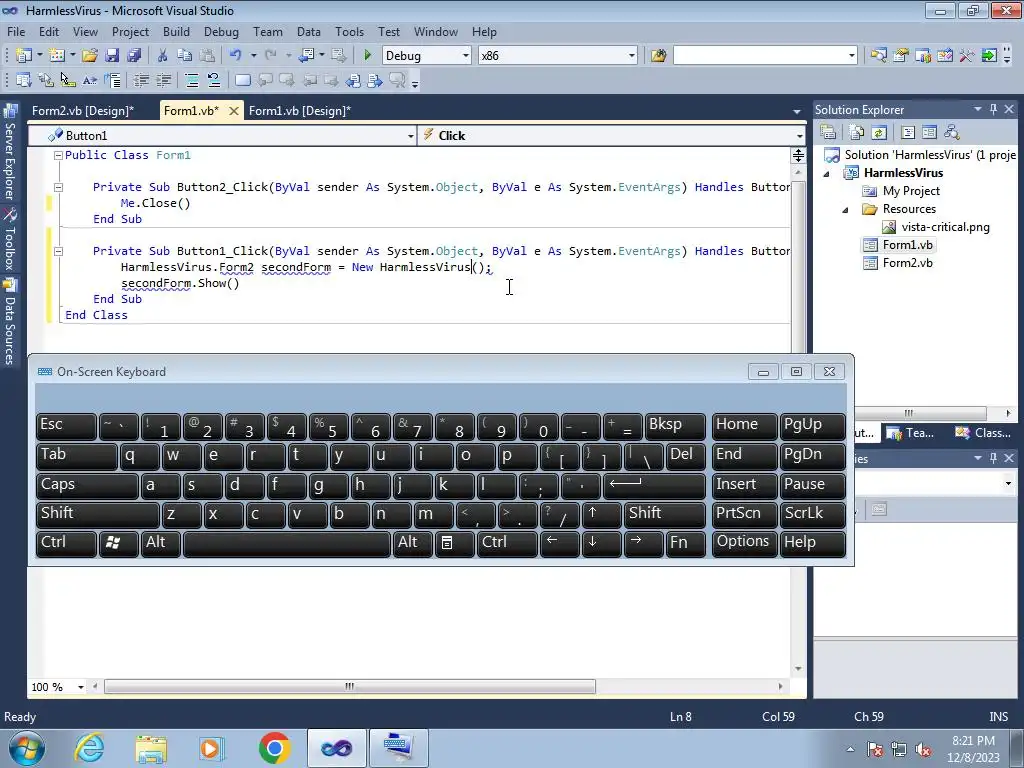Save Form1.vb with the floppy disk icon
Screen dimensions: 1024x768
tap(112, 56)
